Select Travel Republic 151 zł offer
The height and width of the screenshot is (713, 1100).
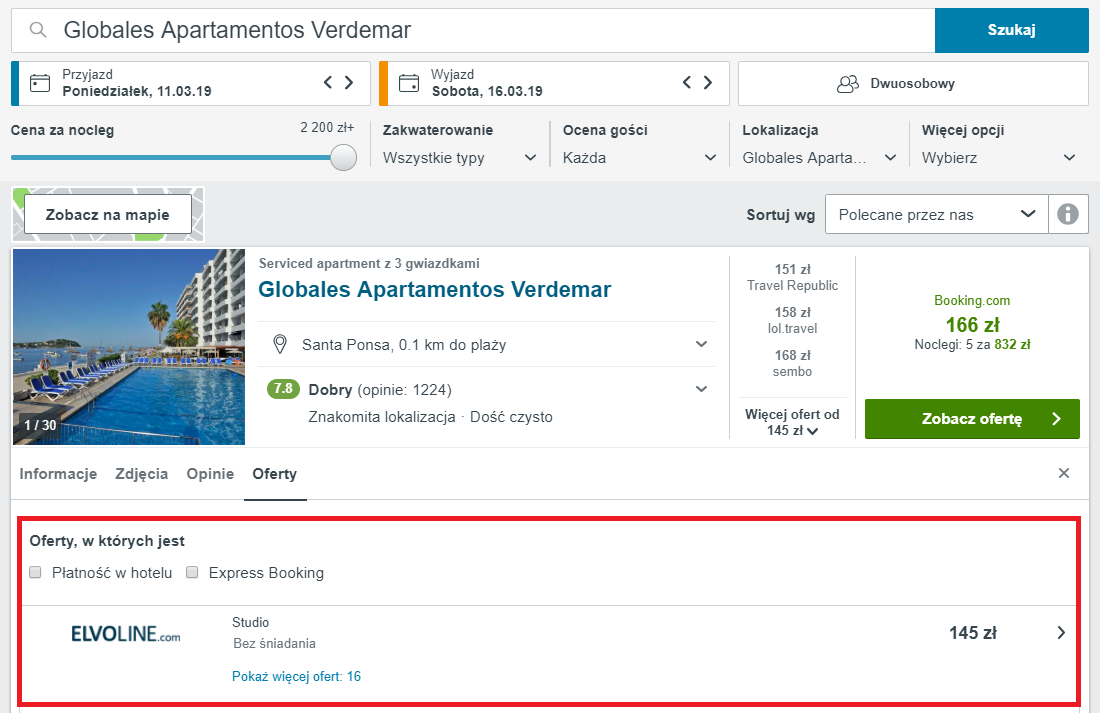(792, 277)
